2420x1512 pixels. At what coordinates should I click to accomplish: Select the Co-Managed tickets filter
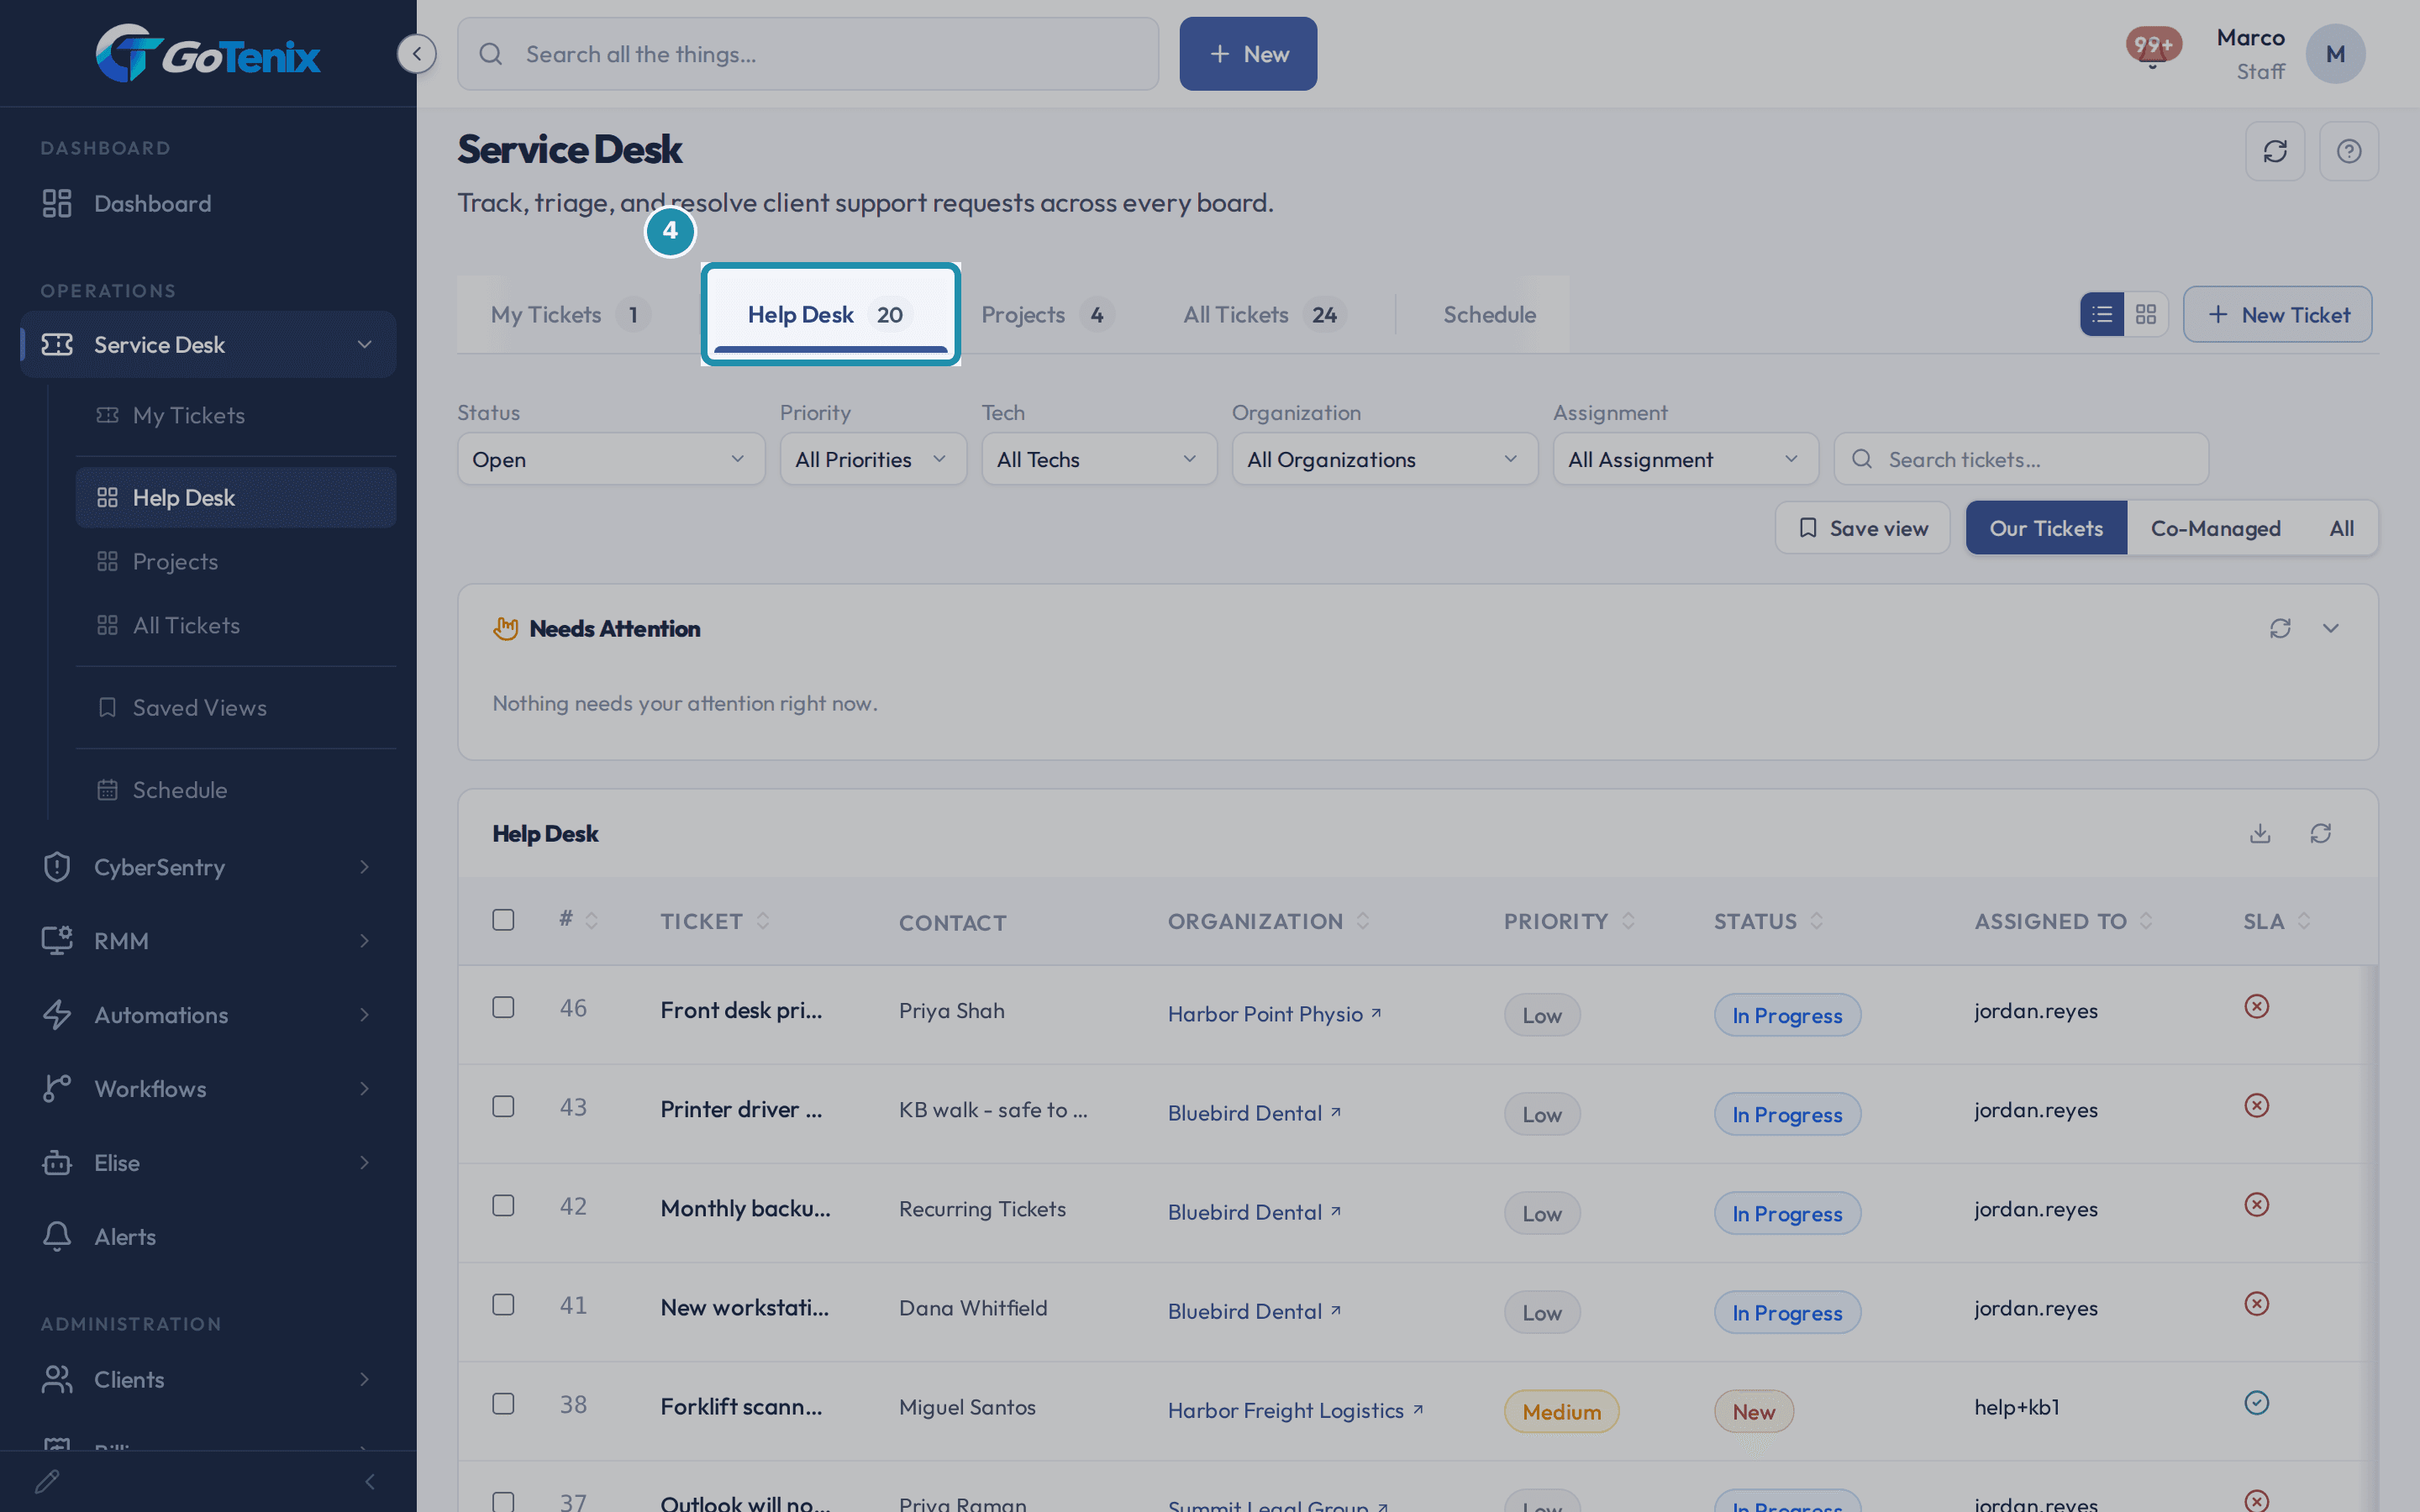pos(2215,528)
